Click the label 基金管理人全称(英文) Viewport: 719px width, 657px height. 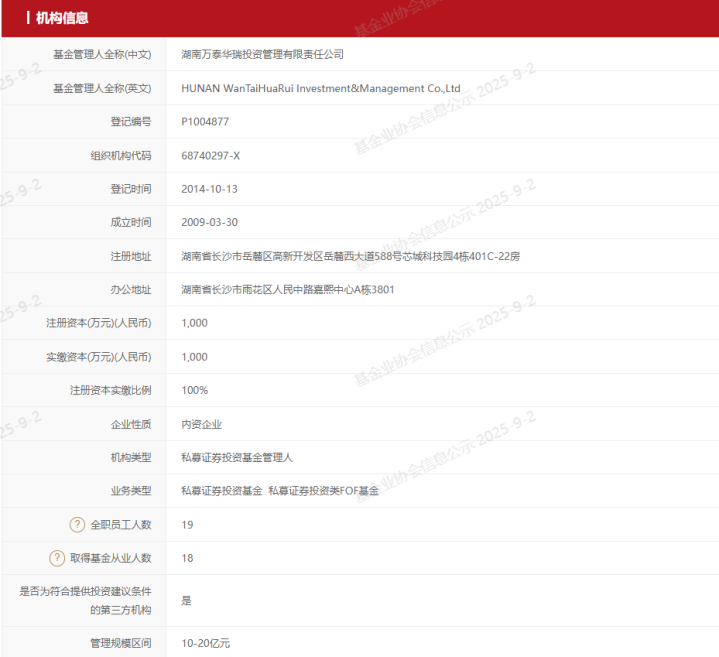click(102, 88)
